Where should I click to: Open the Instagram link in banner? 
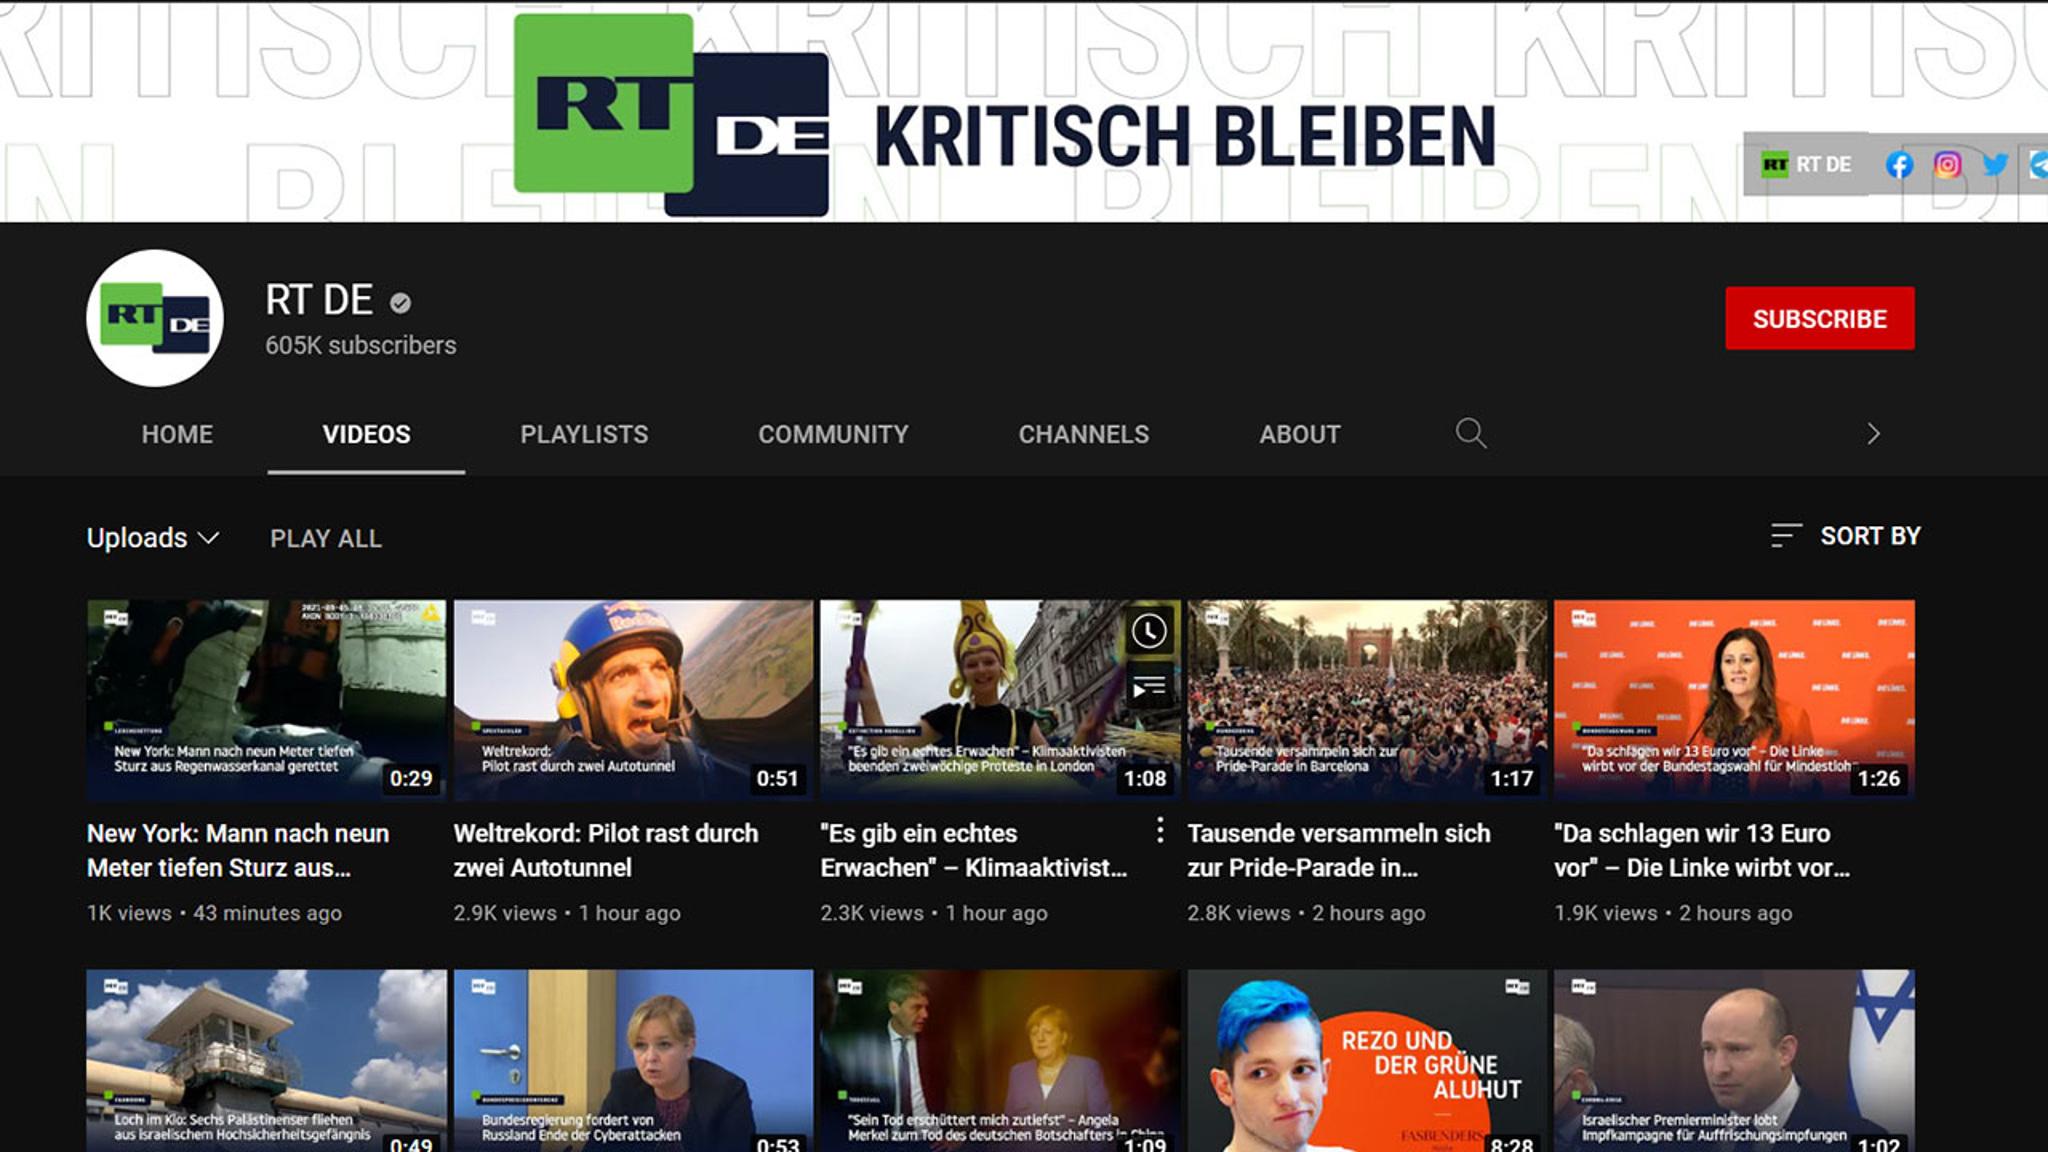[x=1947, y=165]
